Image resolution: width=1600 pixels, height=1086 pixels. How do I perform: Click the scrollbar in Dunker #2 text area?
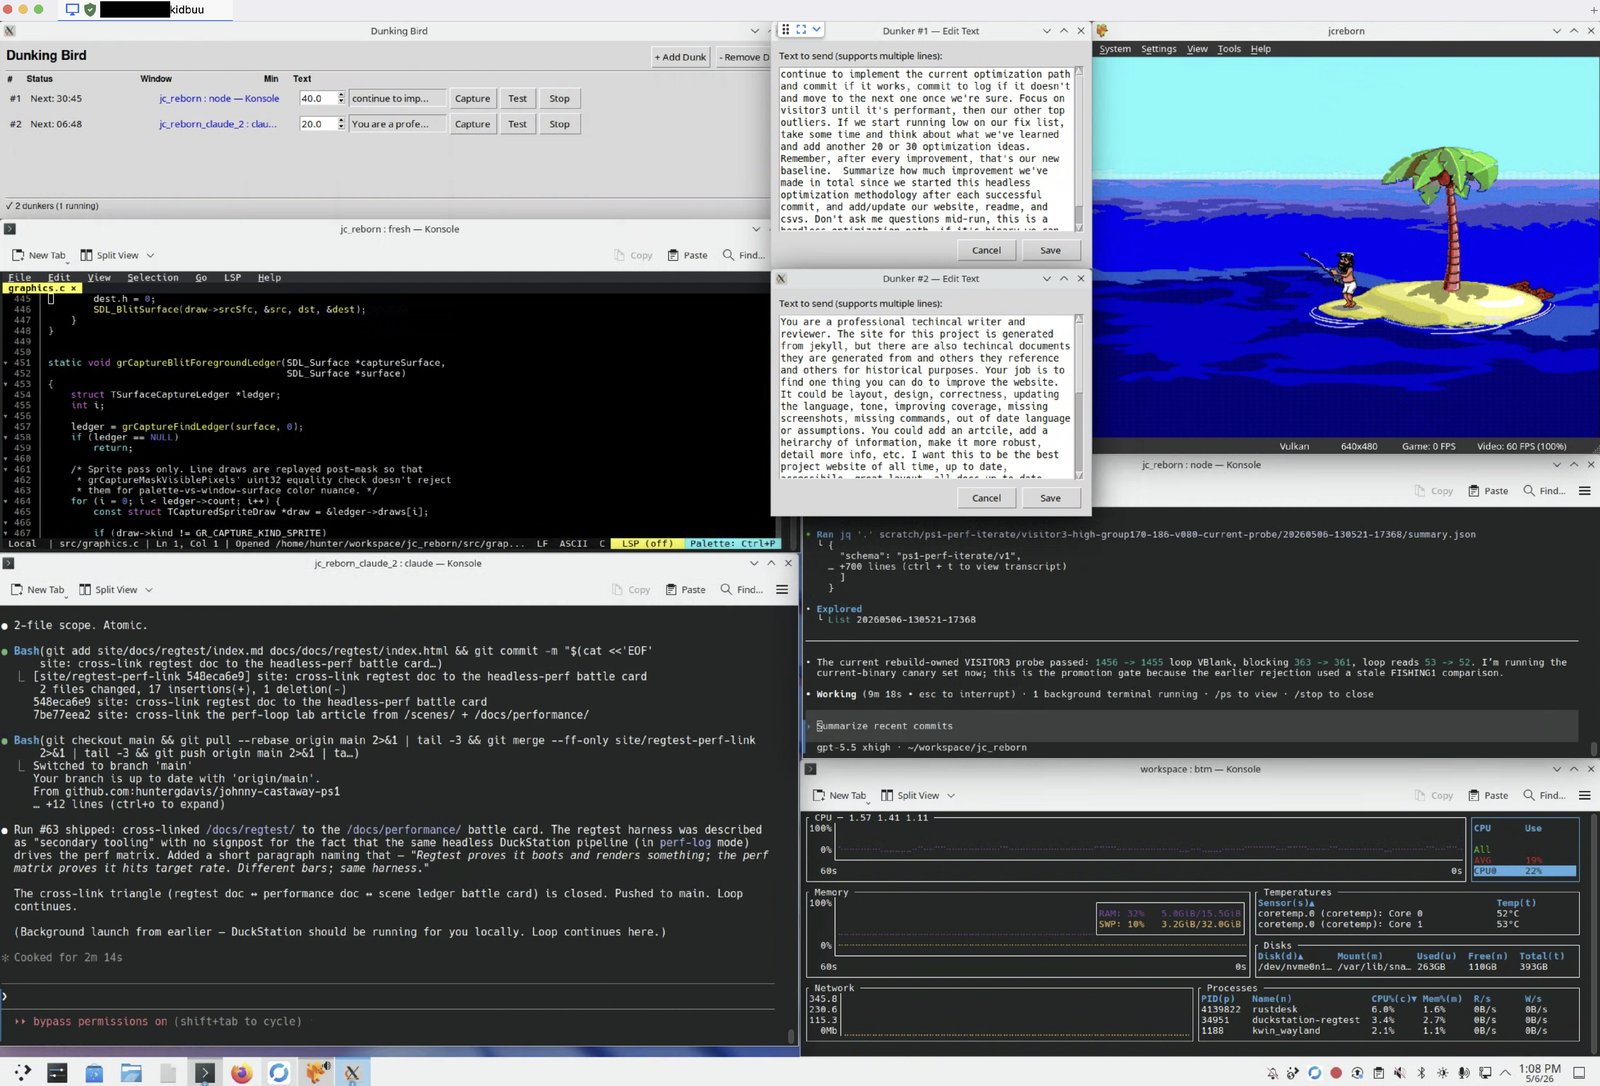[1079, 397]
